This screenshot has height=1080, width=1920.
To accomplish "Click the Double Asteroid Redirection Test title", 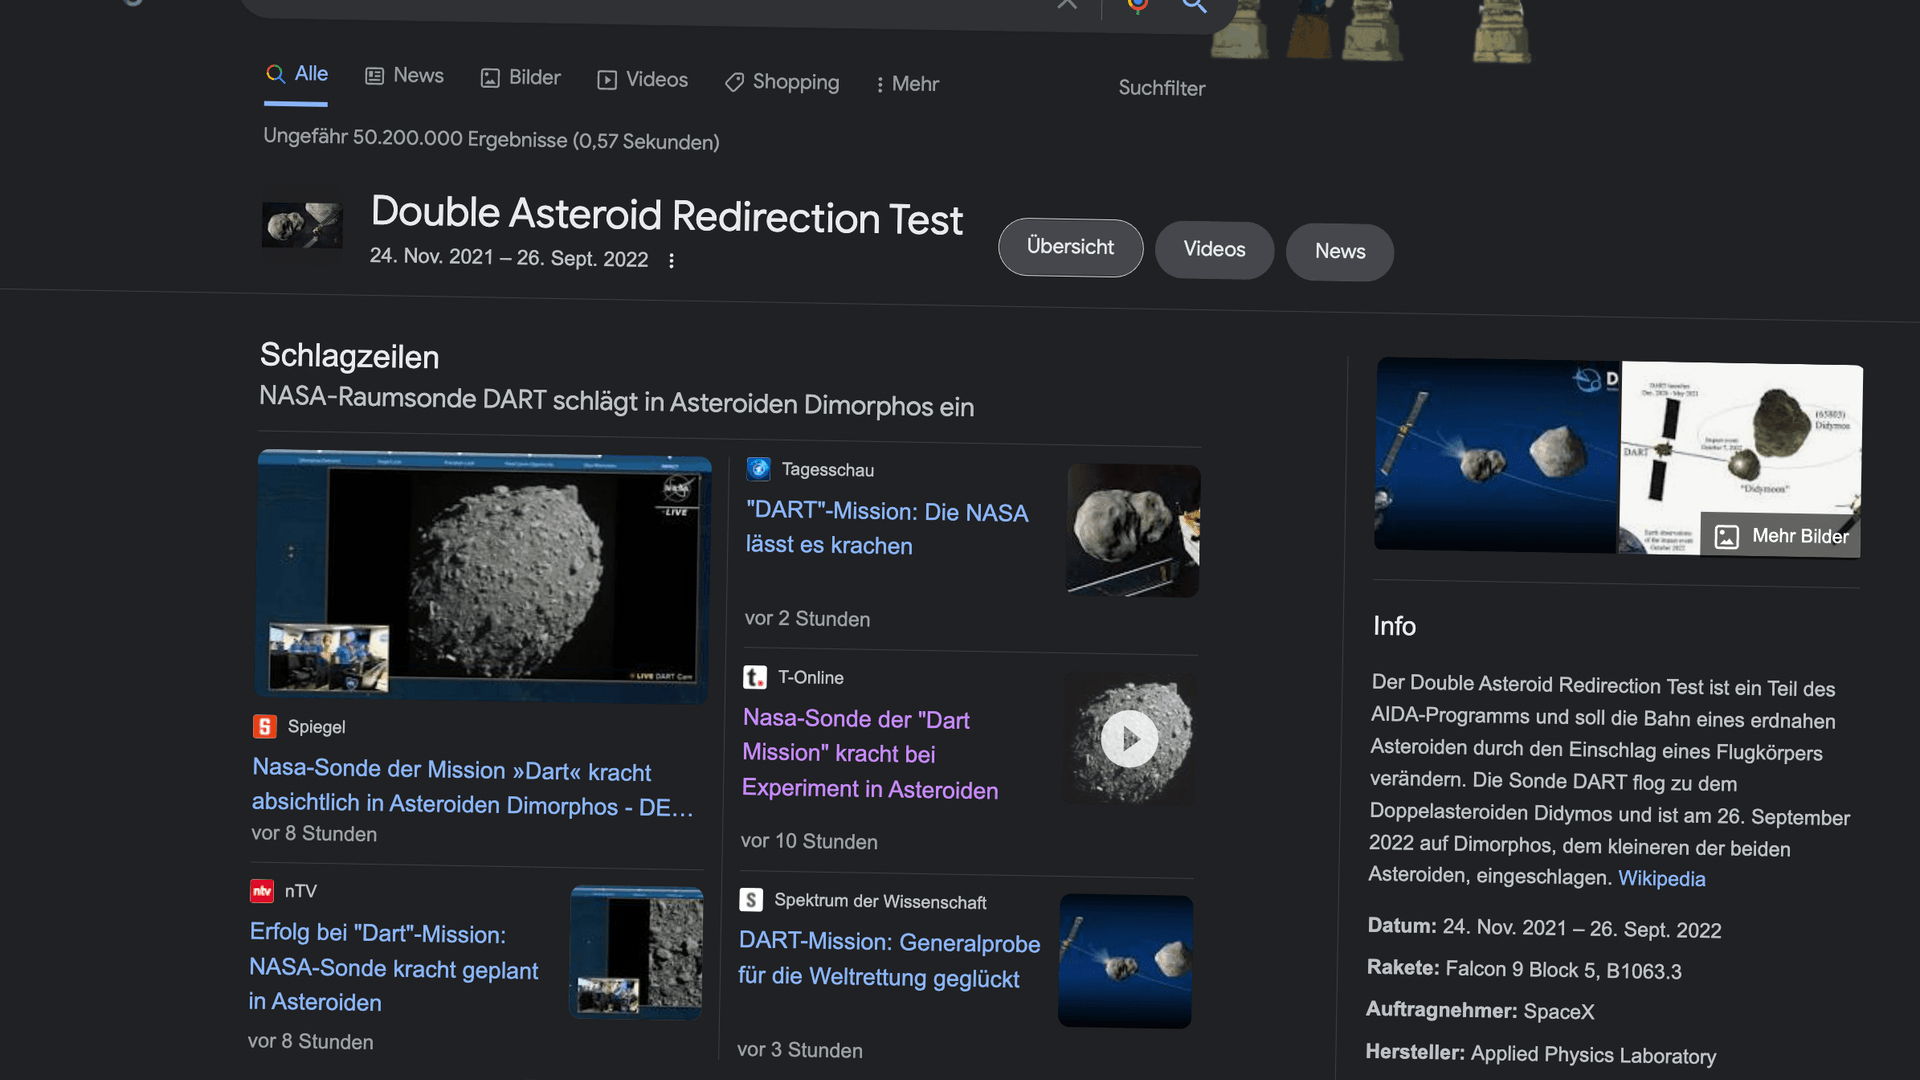I will 667,216.
